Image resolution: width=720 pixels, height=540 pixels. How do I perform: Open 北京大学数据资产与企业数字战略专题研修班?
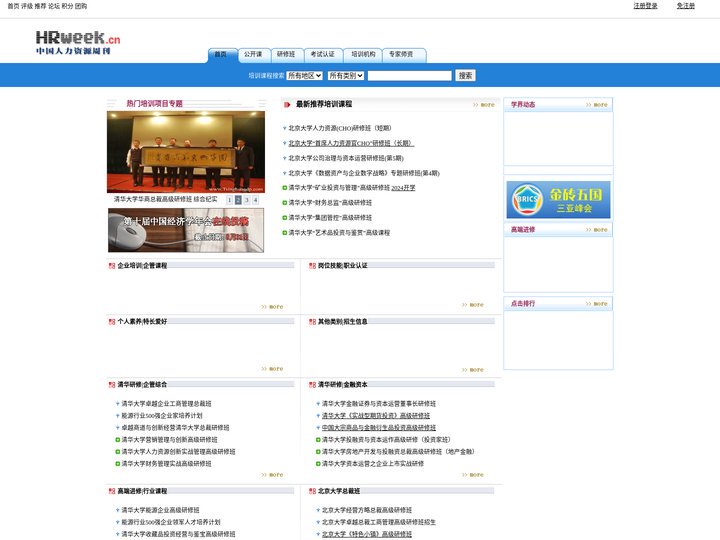pos(364,173)
